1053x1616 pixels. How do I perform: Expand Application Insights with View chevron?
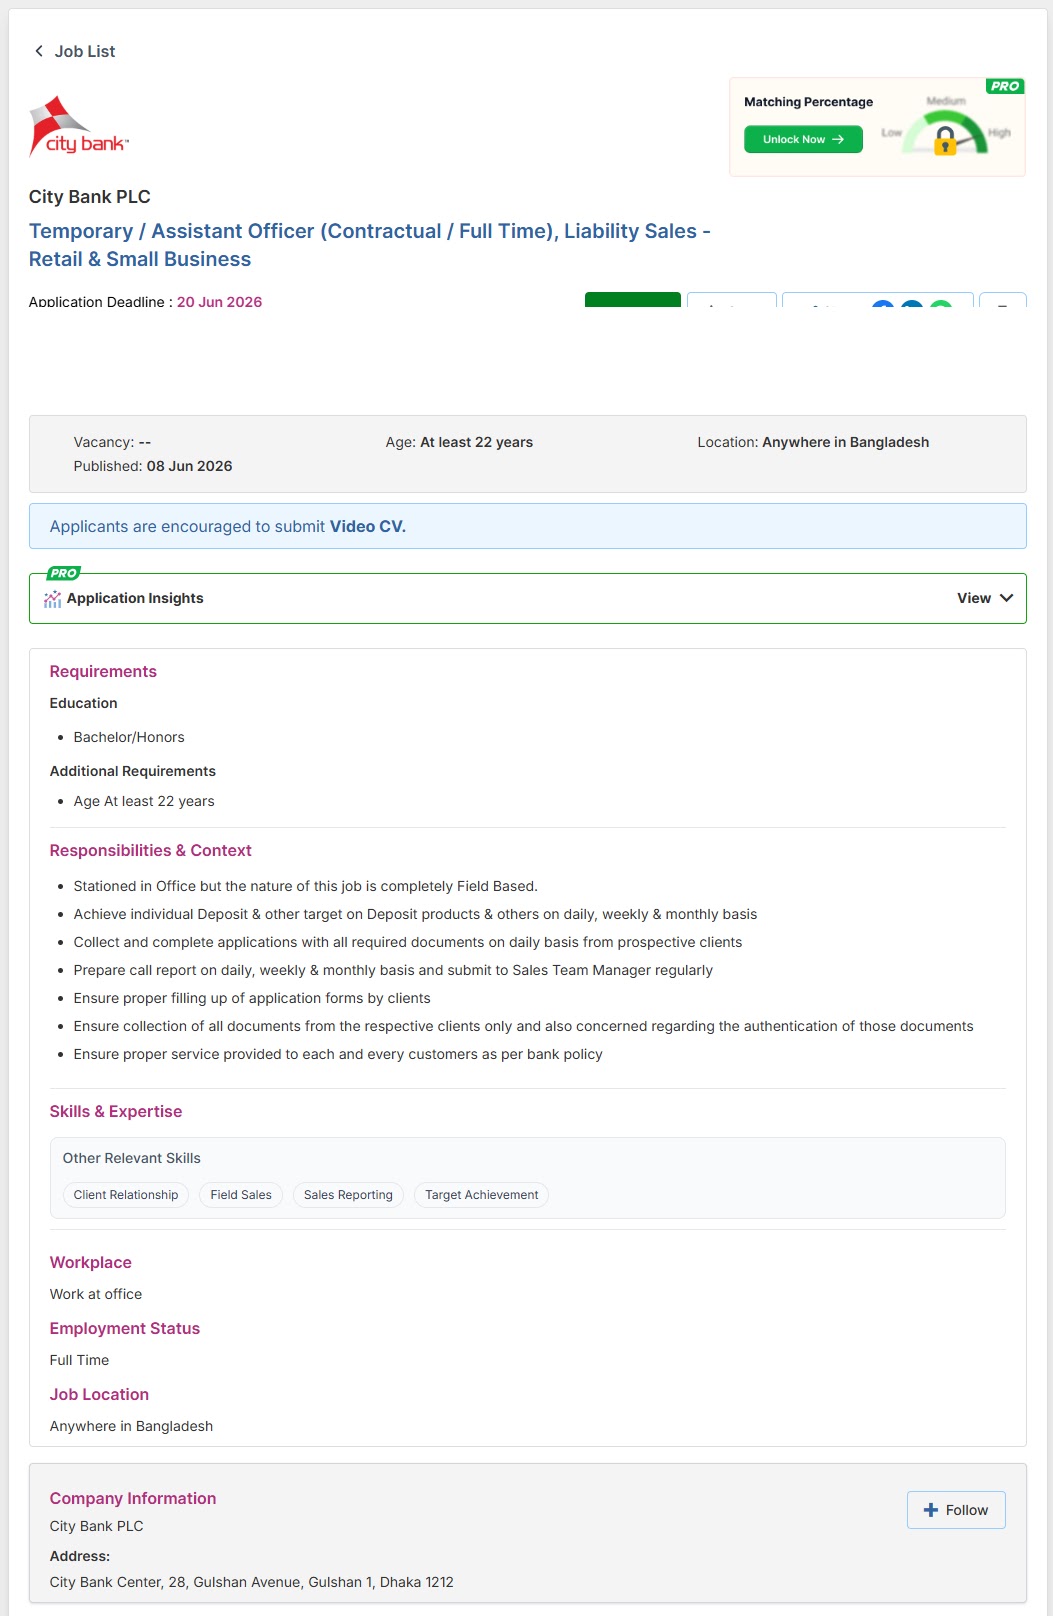pos(985,598)
